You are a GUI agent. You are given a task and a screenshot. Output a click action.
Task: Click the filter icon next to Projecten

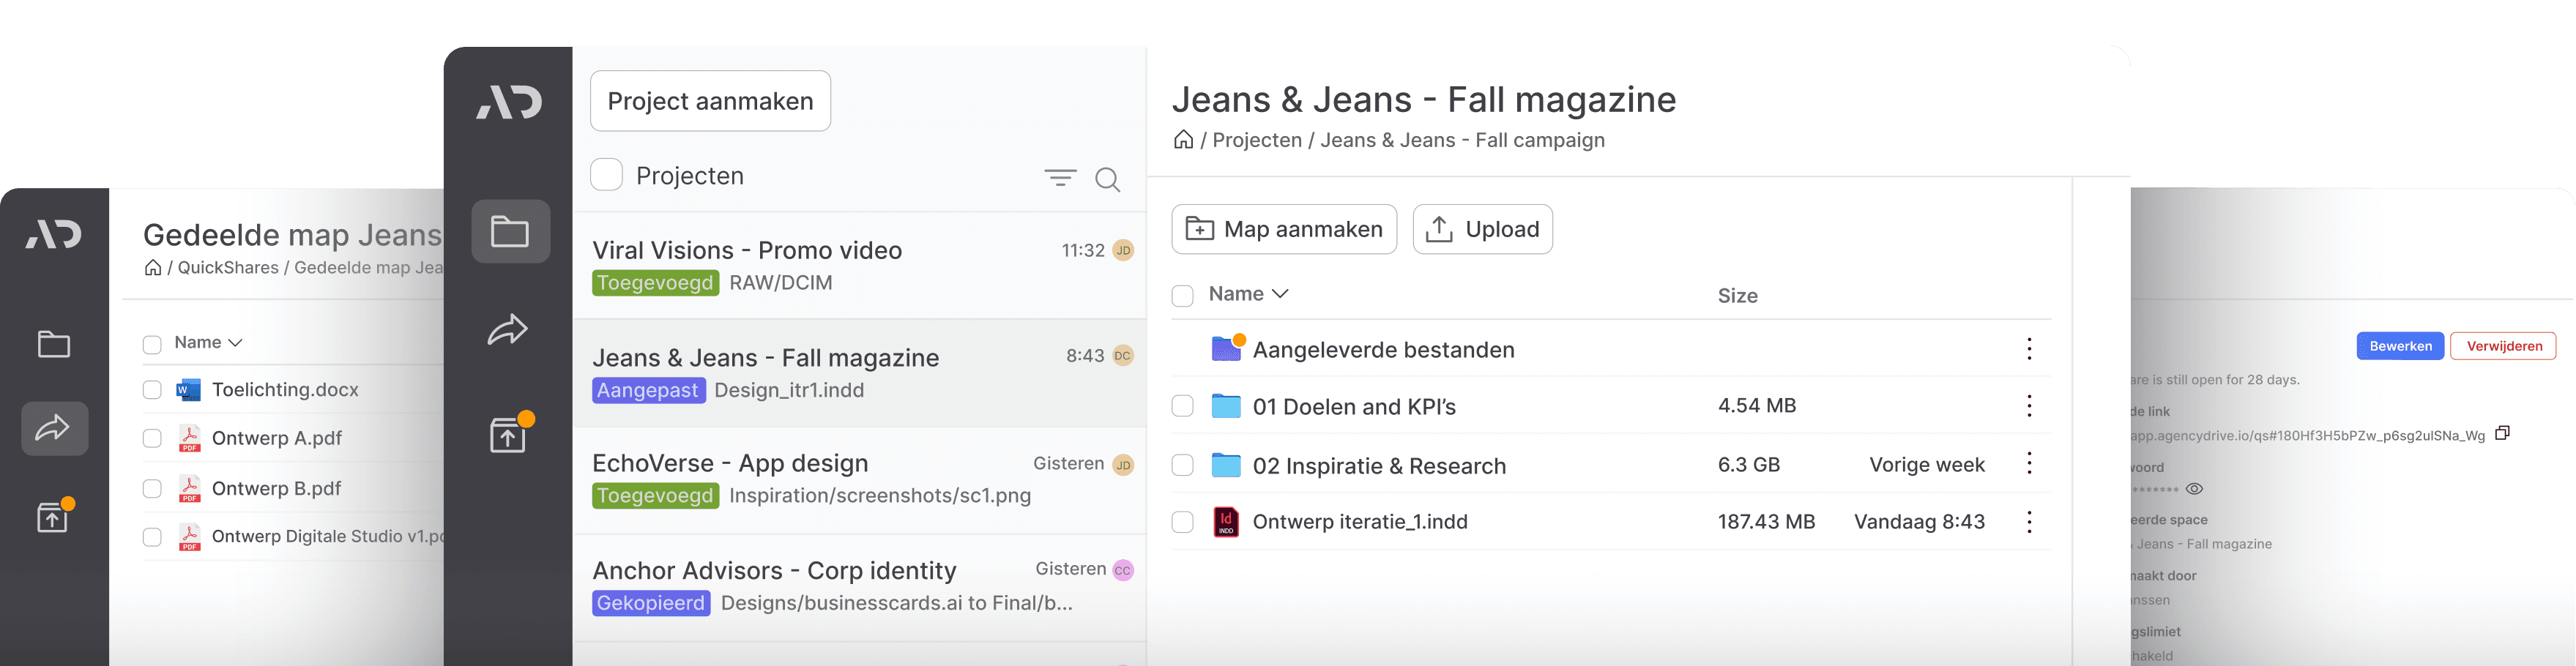[x=1060, y=177]
